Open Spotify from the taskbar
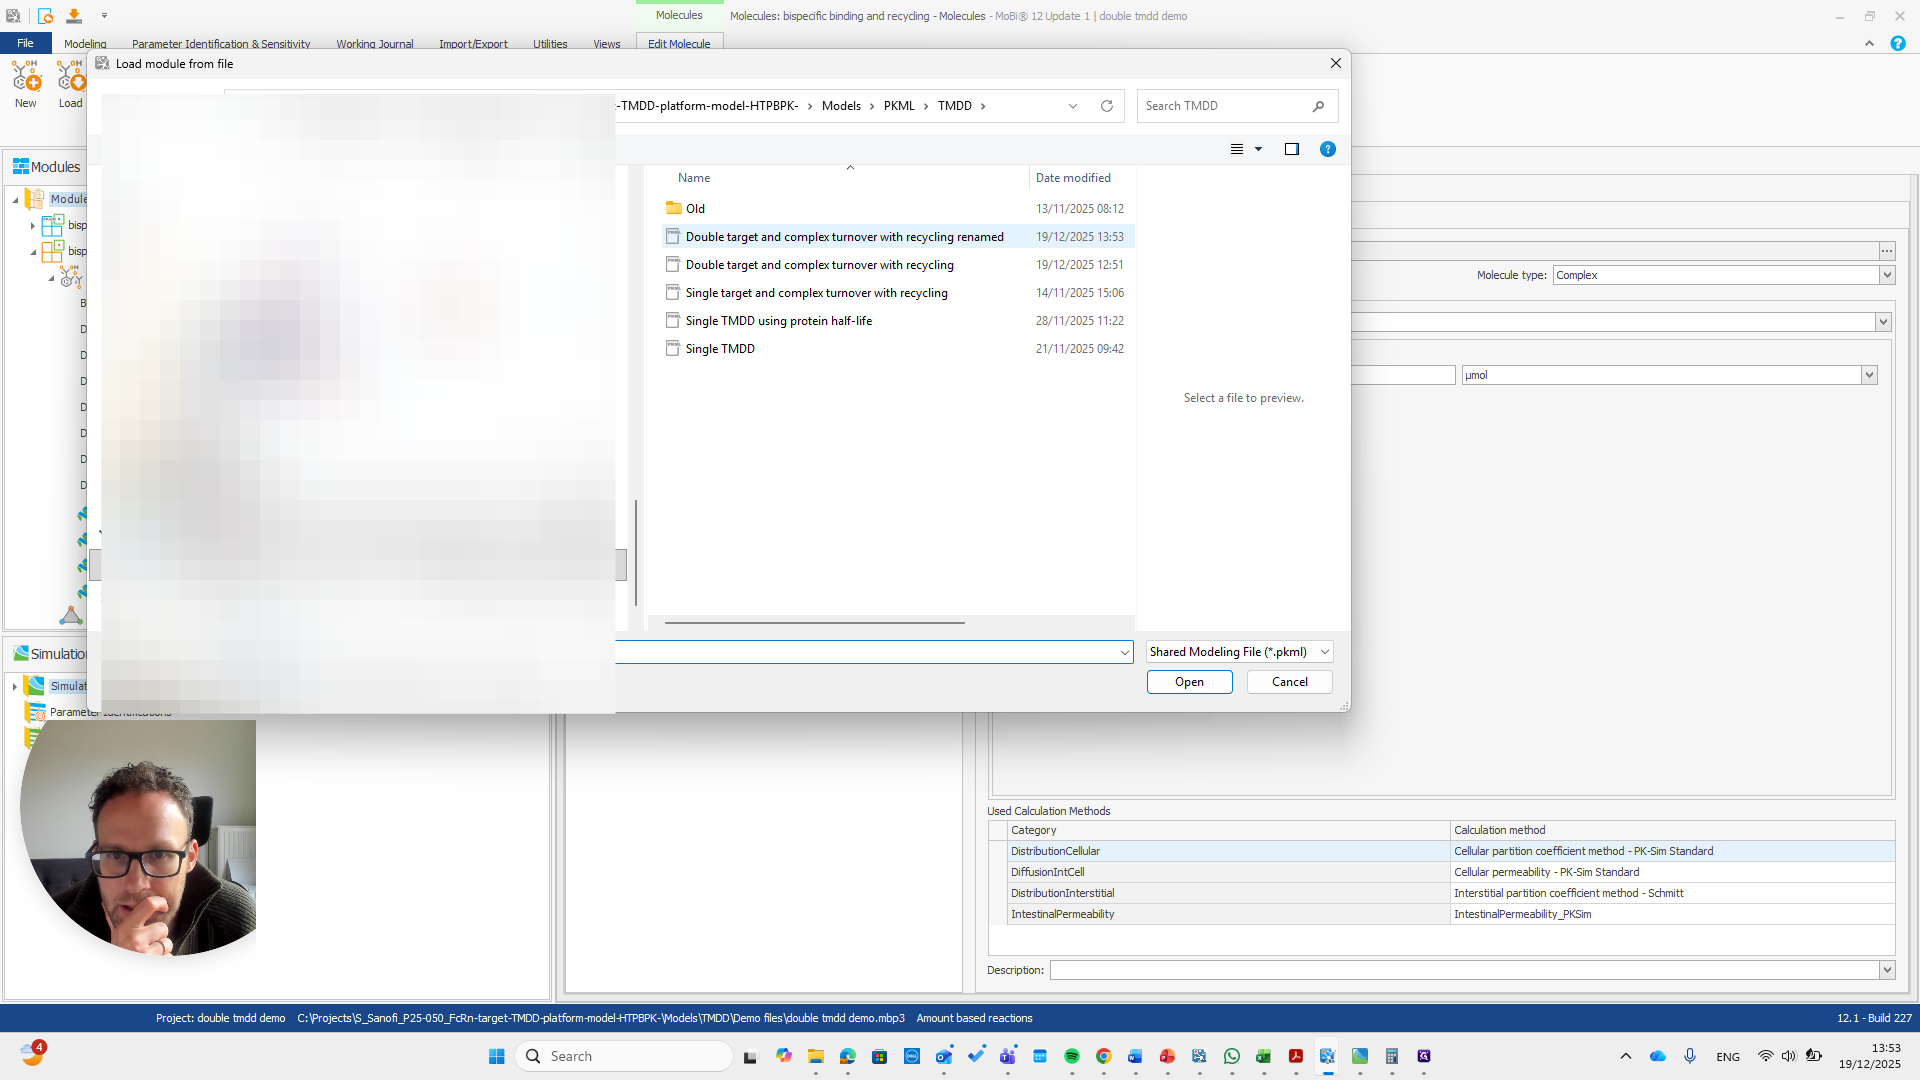The height and width of the screenshot is (1080, 1920). [x=1072, y=1055]
